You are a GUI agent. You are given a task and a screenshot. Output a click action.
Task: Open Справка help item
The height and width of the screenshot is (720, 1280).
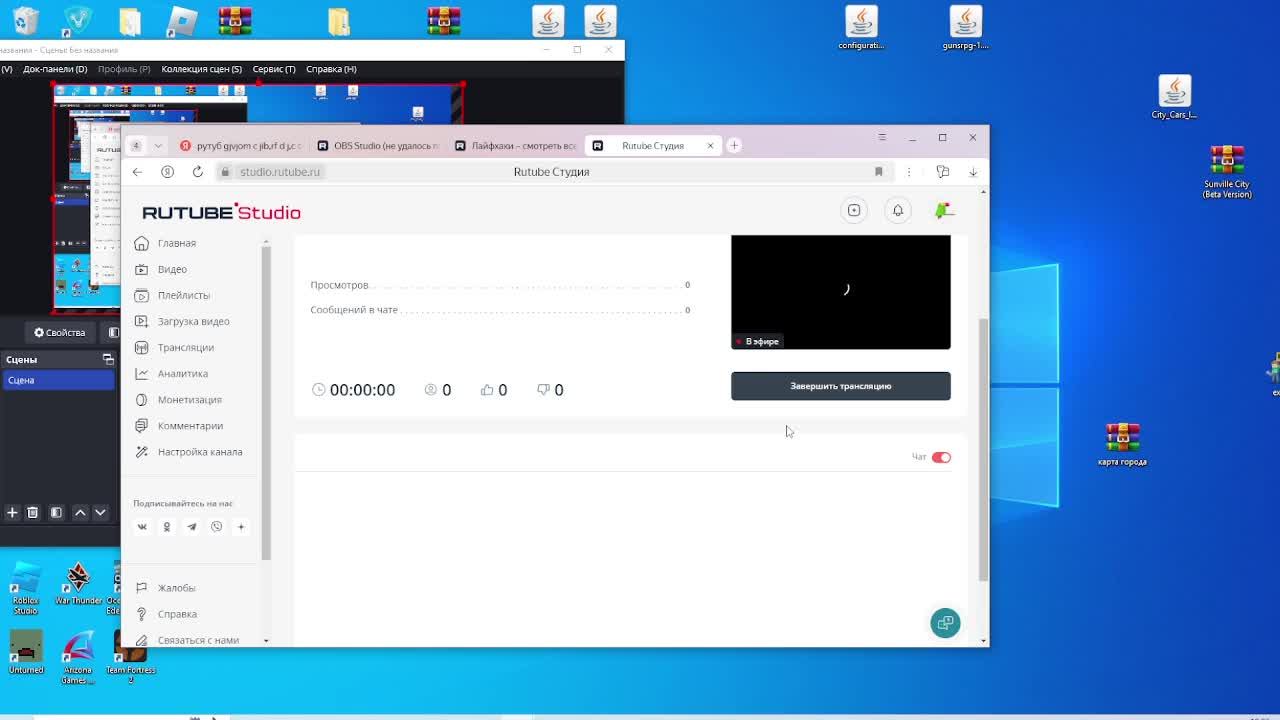click(x=177, y=614)
